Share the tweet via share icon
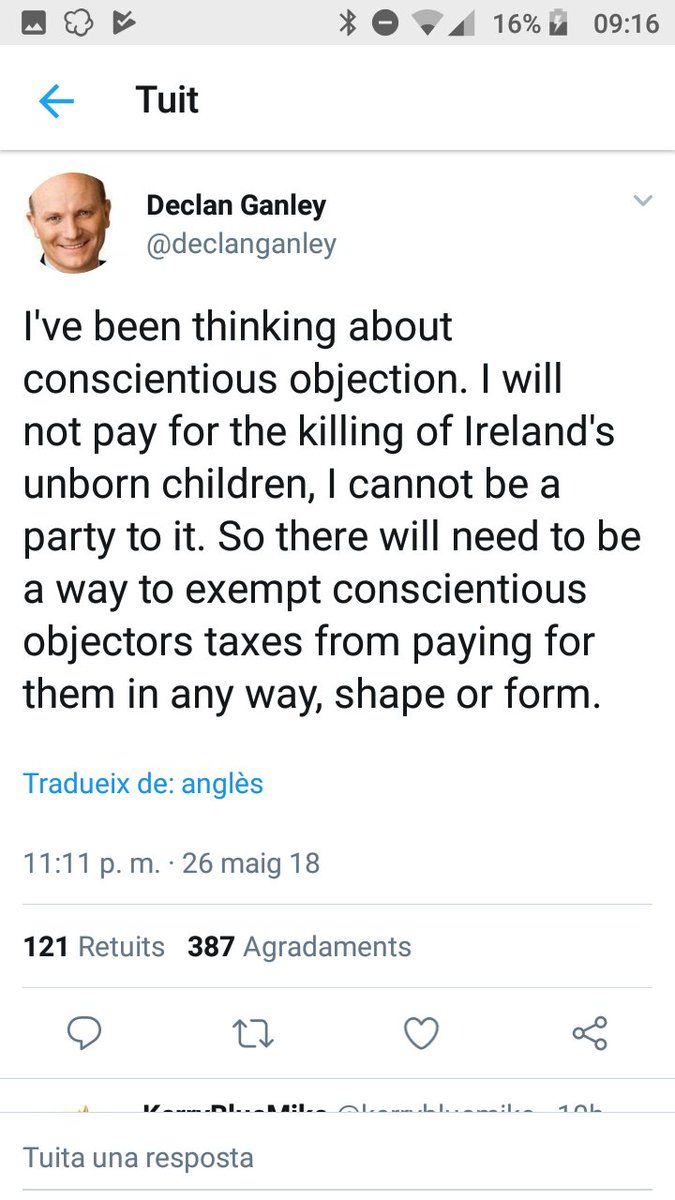 590,1033
